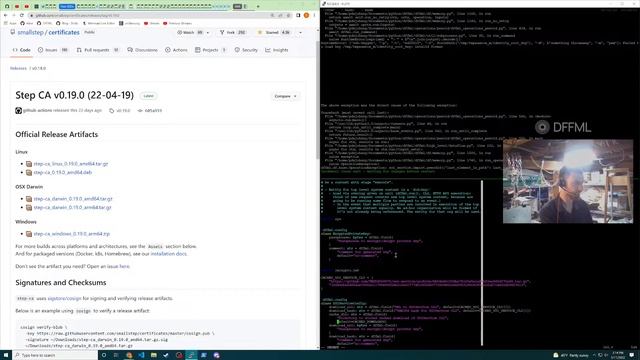Open the sigstore/cosign link

[64, 298]
